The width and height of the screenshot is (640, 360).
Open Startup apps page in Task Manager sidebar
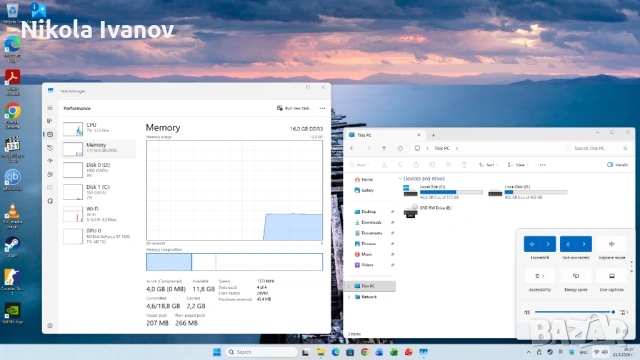click(50, 161)
